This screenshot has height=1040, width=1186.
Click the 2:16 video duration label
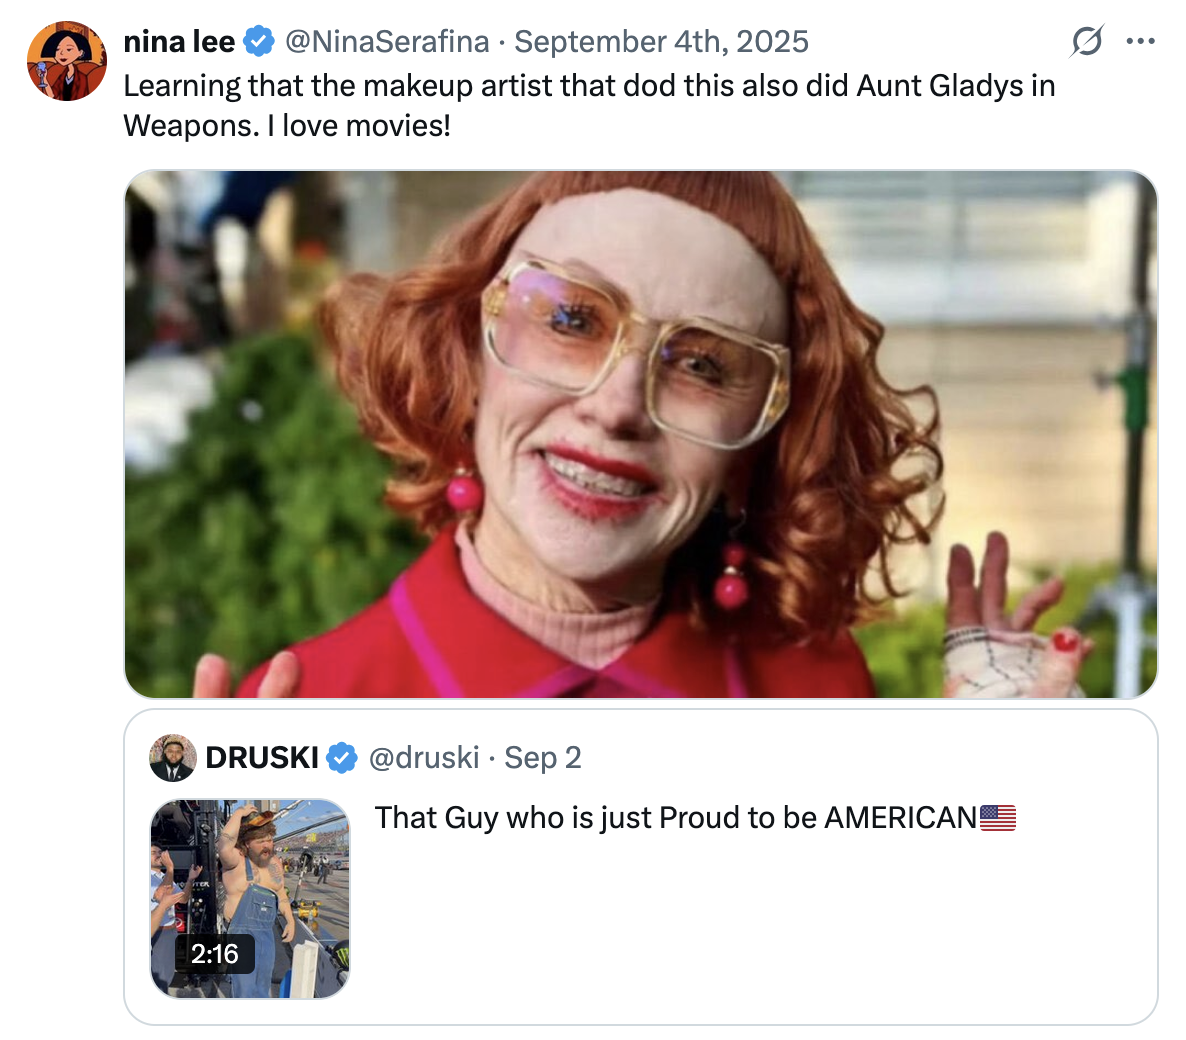[x=213, y=954]
